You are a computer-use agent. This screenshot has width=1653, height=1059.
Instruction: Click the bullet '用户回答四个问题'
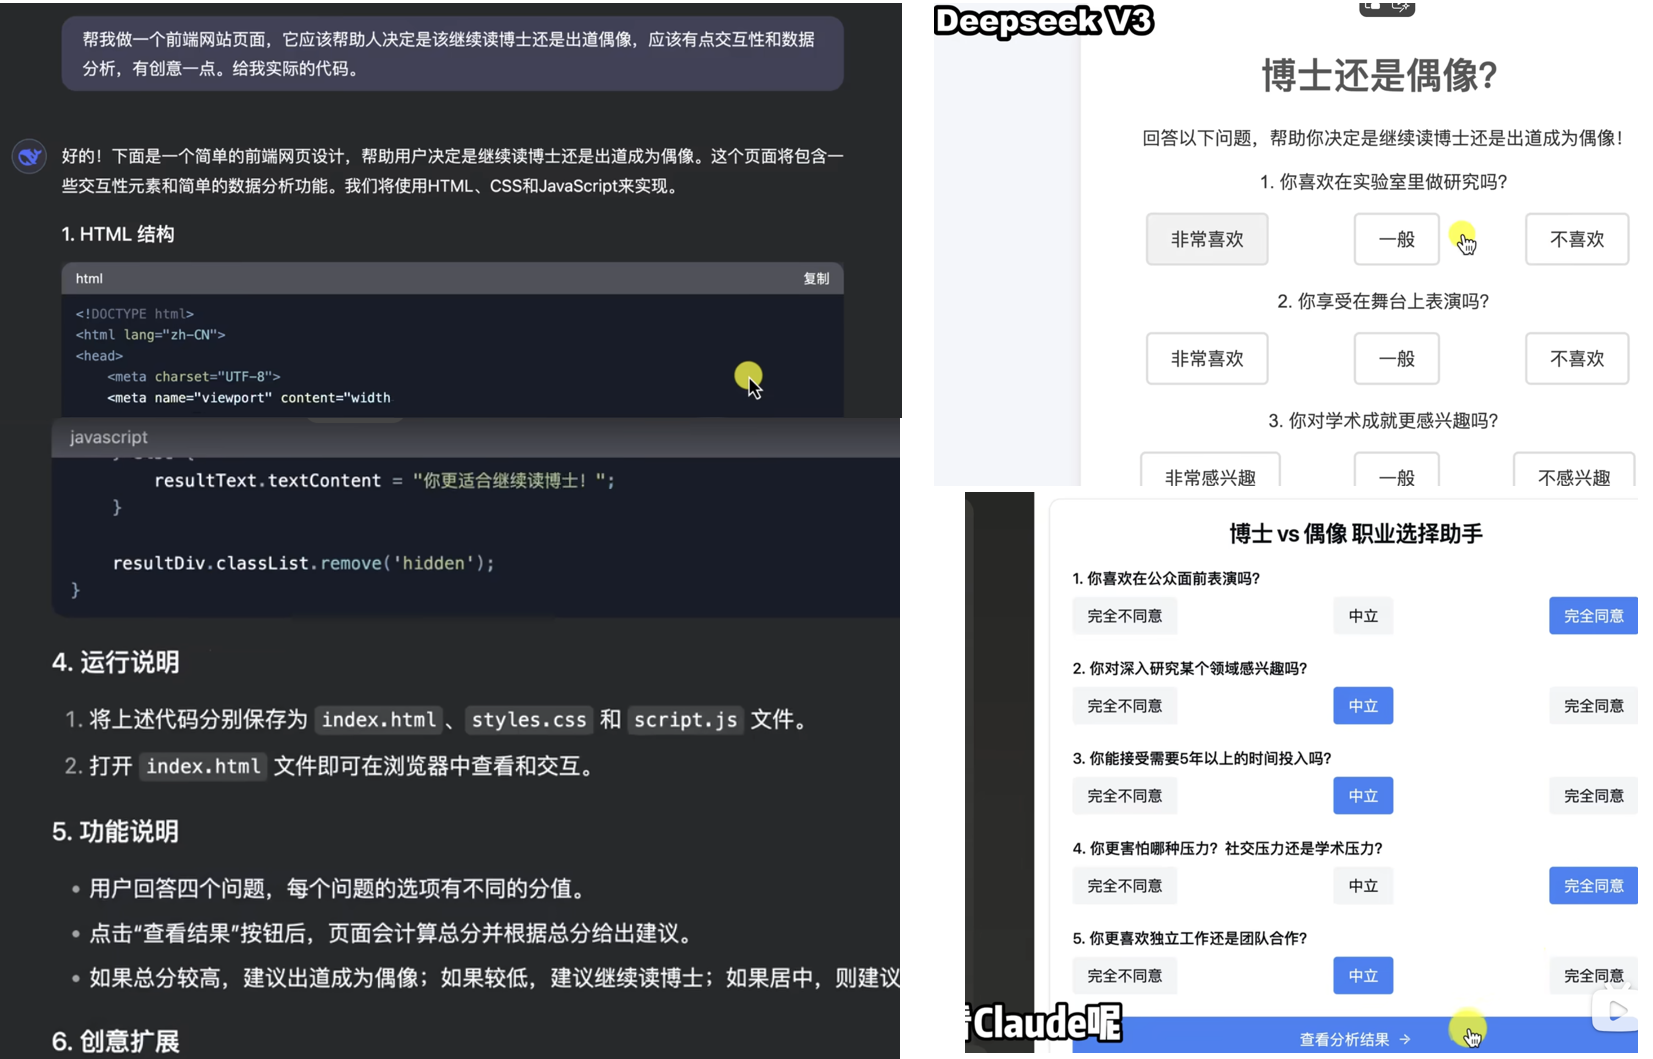pyautogui.click(x=337, y=888)
